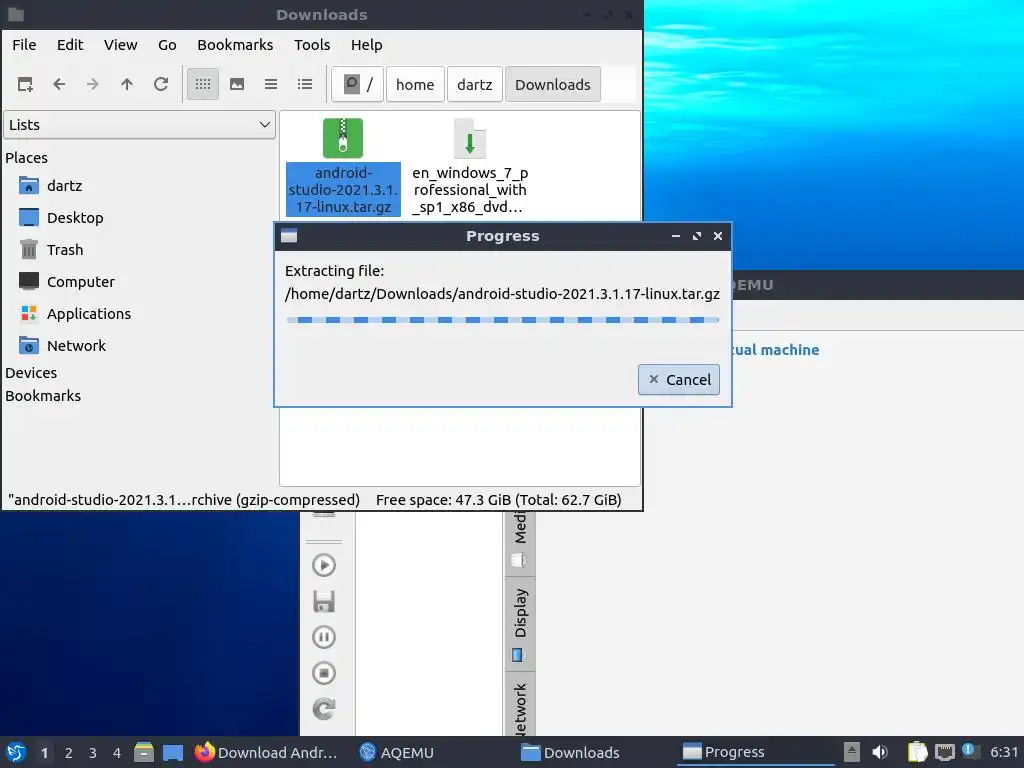Click the Devices section header
This screenshot has height=768, width=1024.
pyautogui.click(x=31, y=373)
